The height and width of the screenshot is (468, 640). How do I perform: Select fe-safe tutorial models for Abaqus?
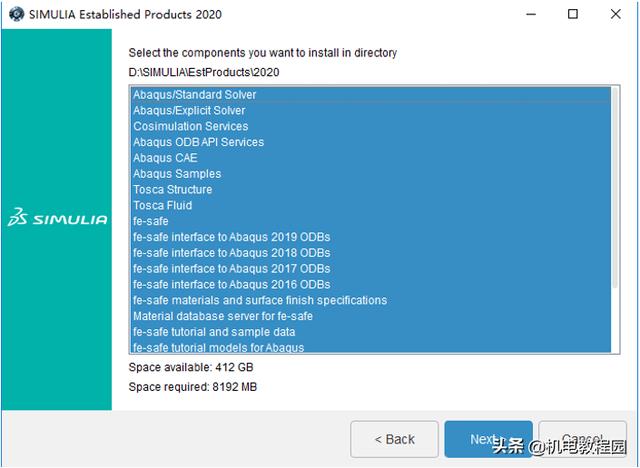(x=371, y=347)
